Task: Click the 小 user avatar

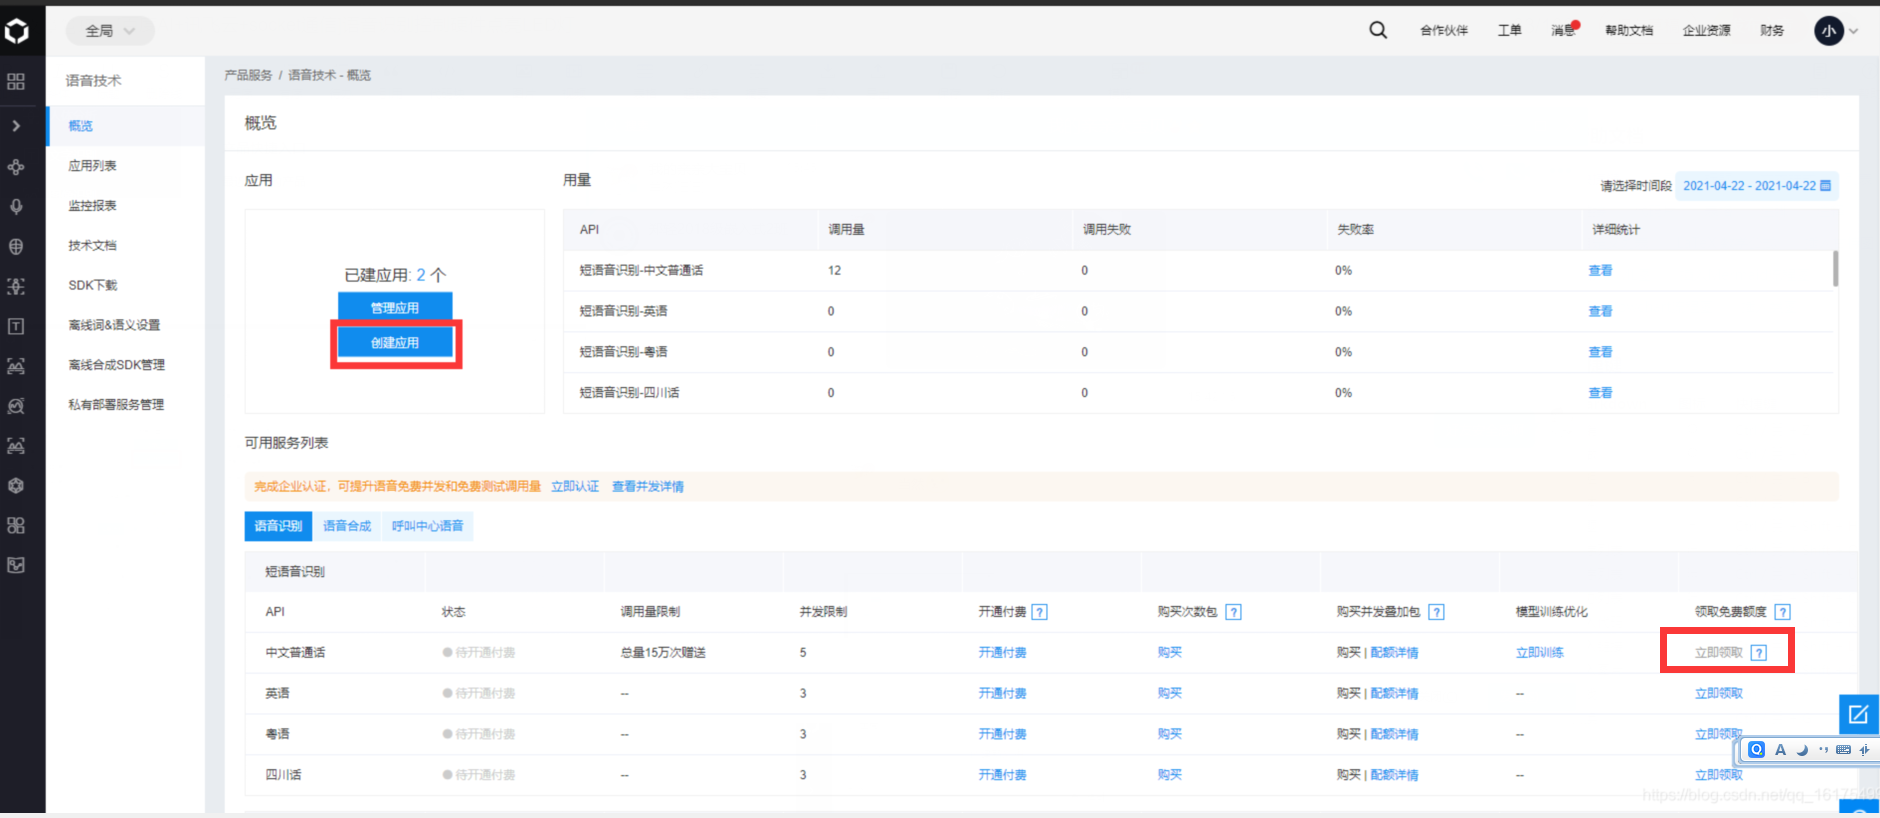Action: click(x=1829, y=31)
